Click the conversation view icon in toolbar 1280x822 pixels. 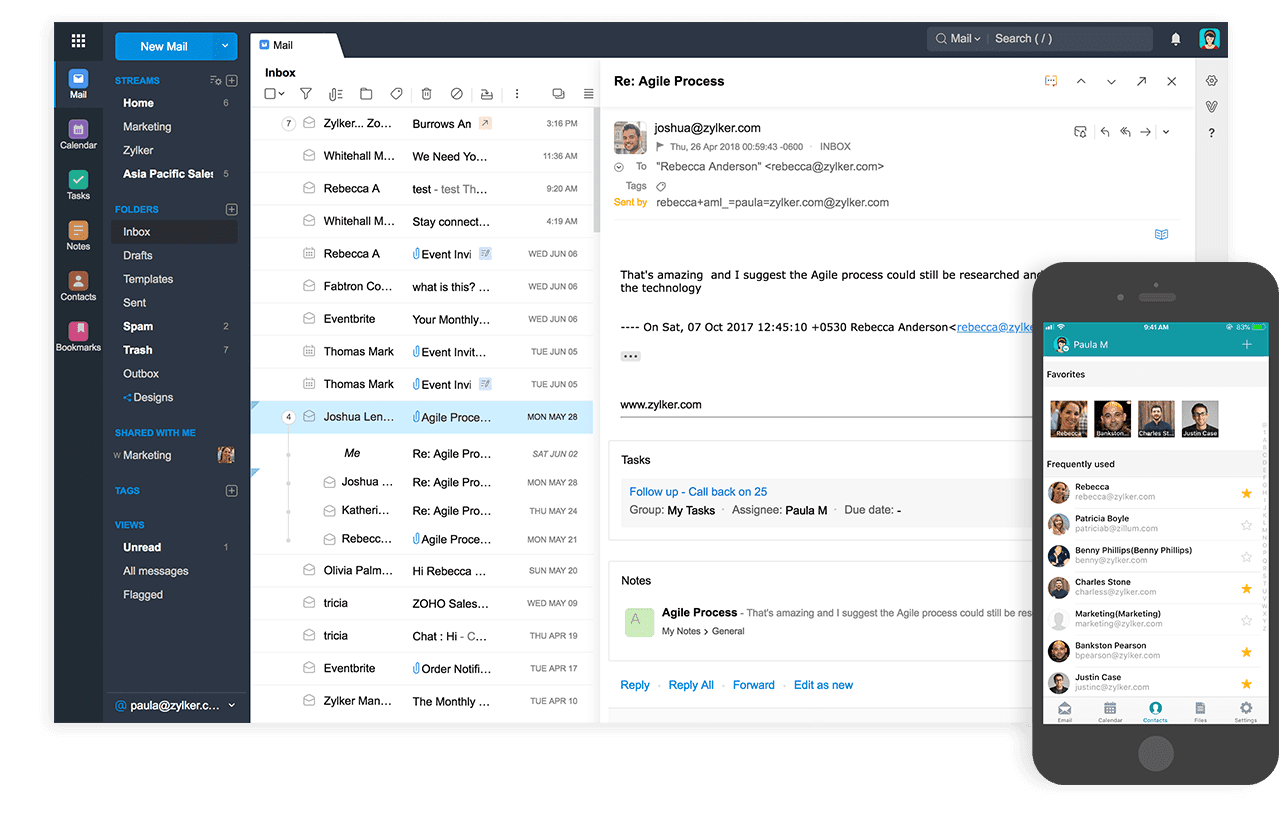[558, 94]
